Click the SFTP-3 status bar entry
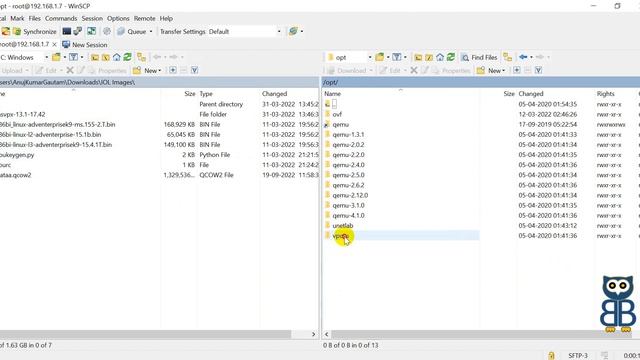 click(x=578, y=356)
